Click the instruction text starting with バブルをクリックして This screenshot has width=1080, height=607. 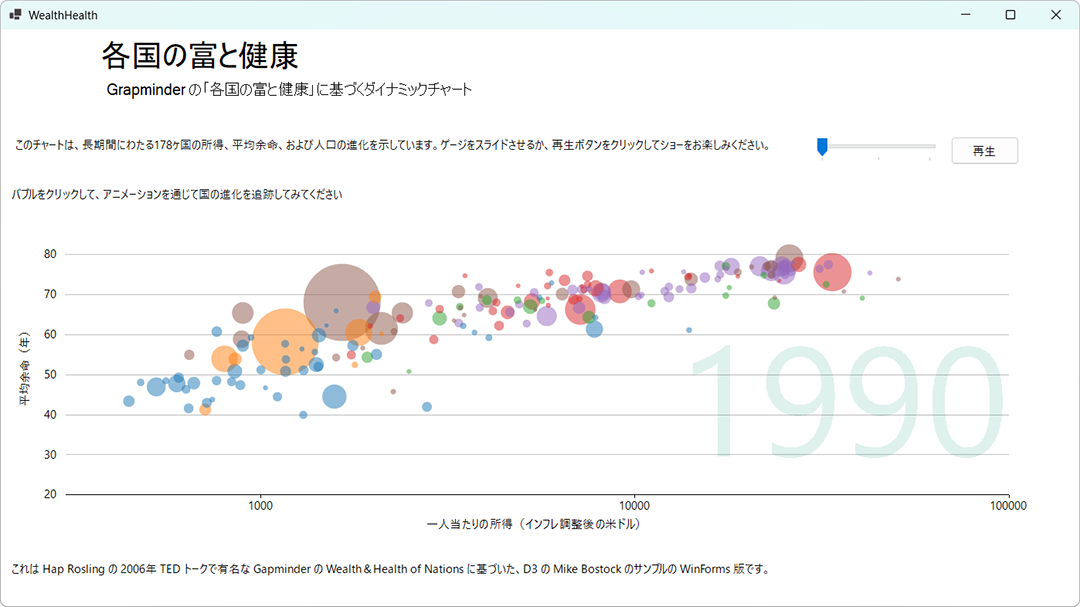pos(177,195)
